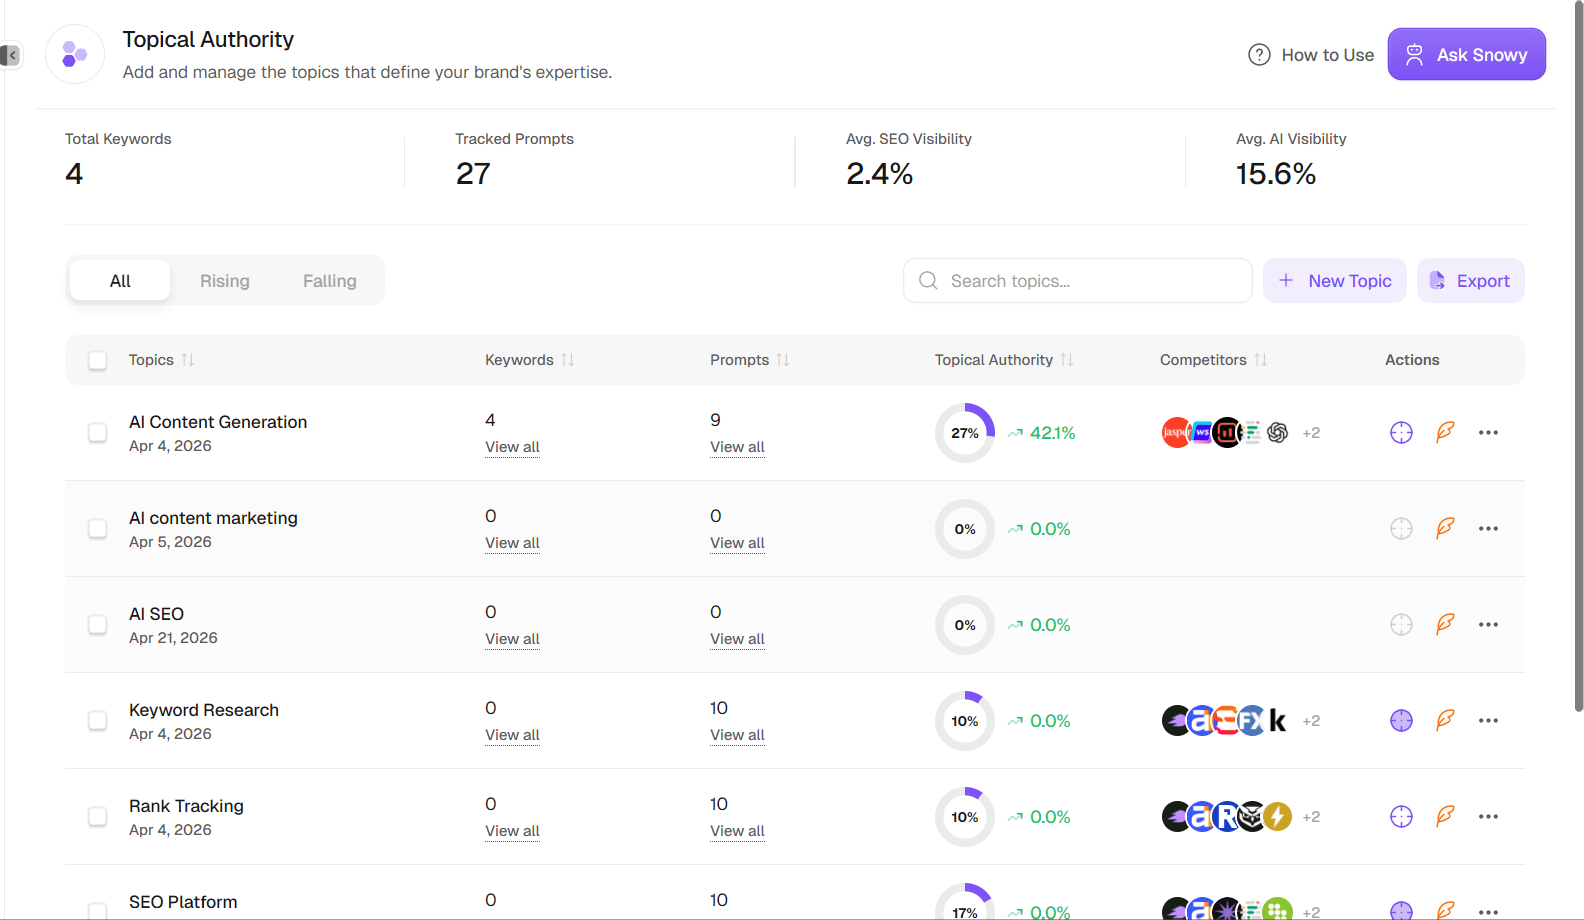The image size is (1584, 920).
Task: Click the 27% authority ring for AI Content Generation
Action: click(x=965, y=433)
